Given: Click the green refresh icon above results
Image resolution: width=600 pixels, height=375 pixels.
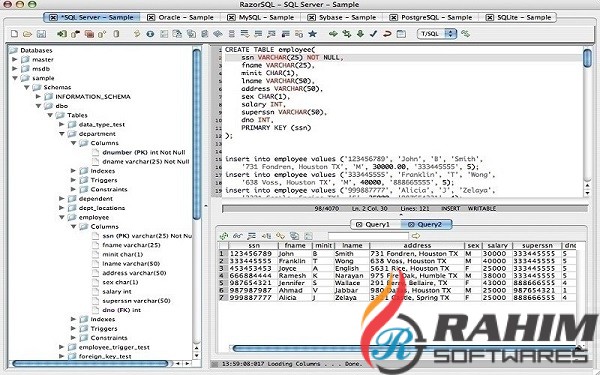Looking at the screenshot, I should click(224, 236).
